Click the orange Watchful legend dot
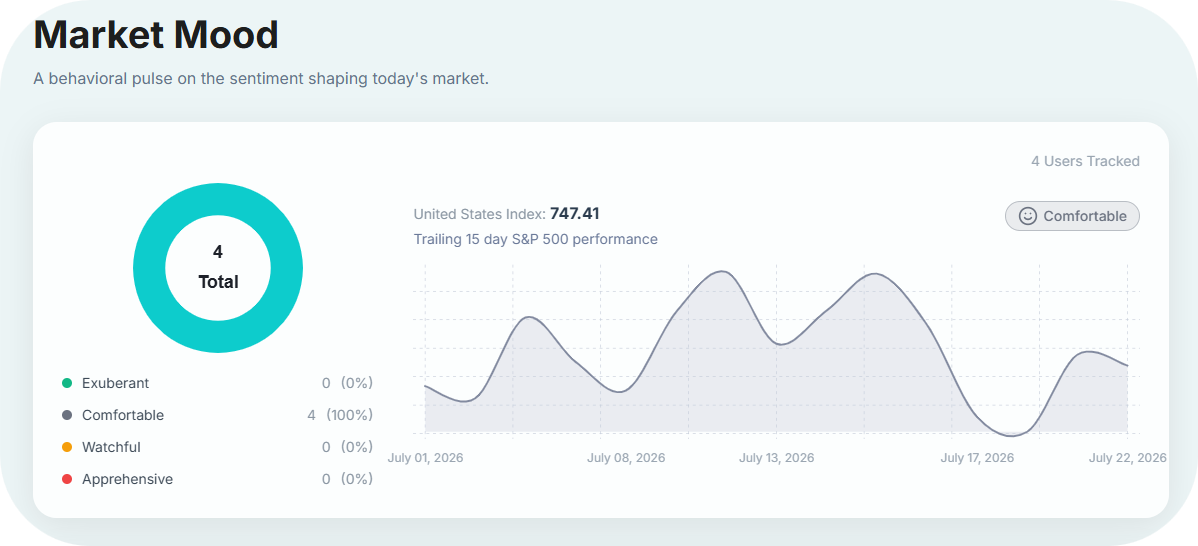1198x546 pixels. pyautogui.click(x=66, y=447)
